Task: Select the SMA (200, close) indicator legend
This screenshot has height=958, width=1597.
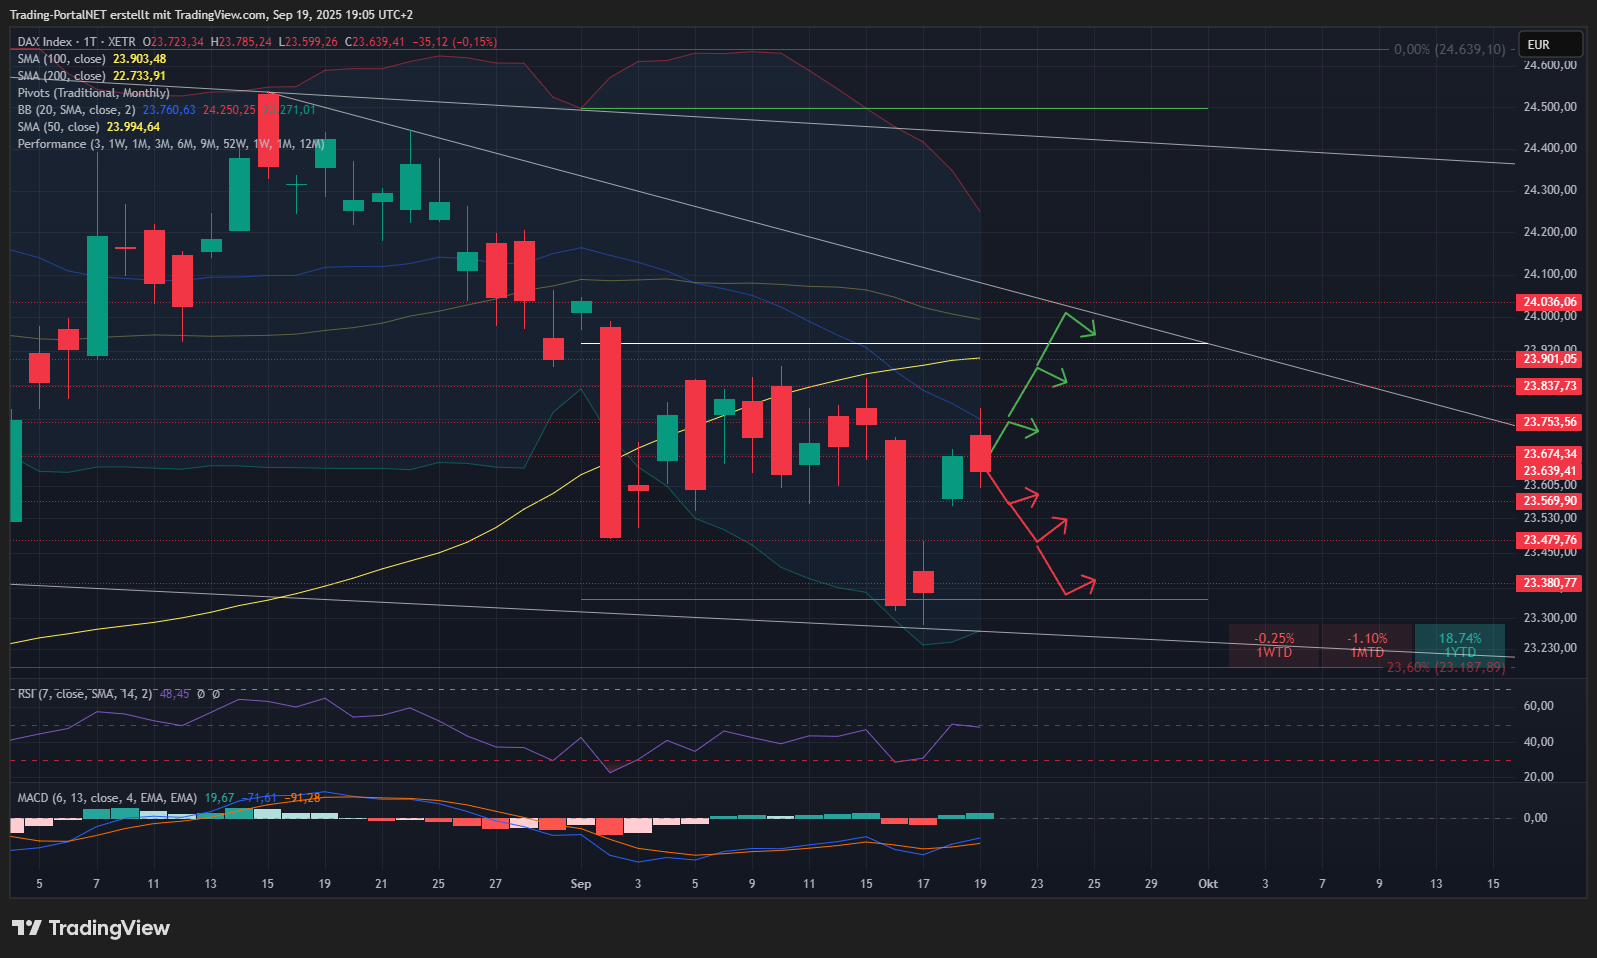Action: (61, 76)
